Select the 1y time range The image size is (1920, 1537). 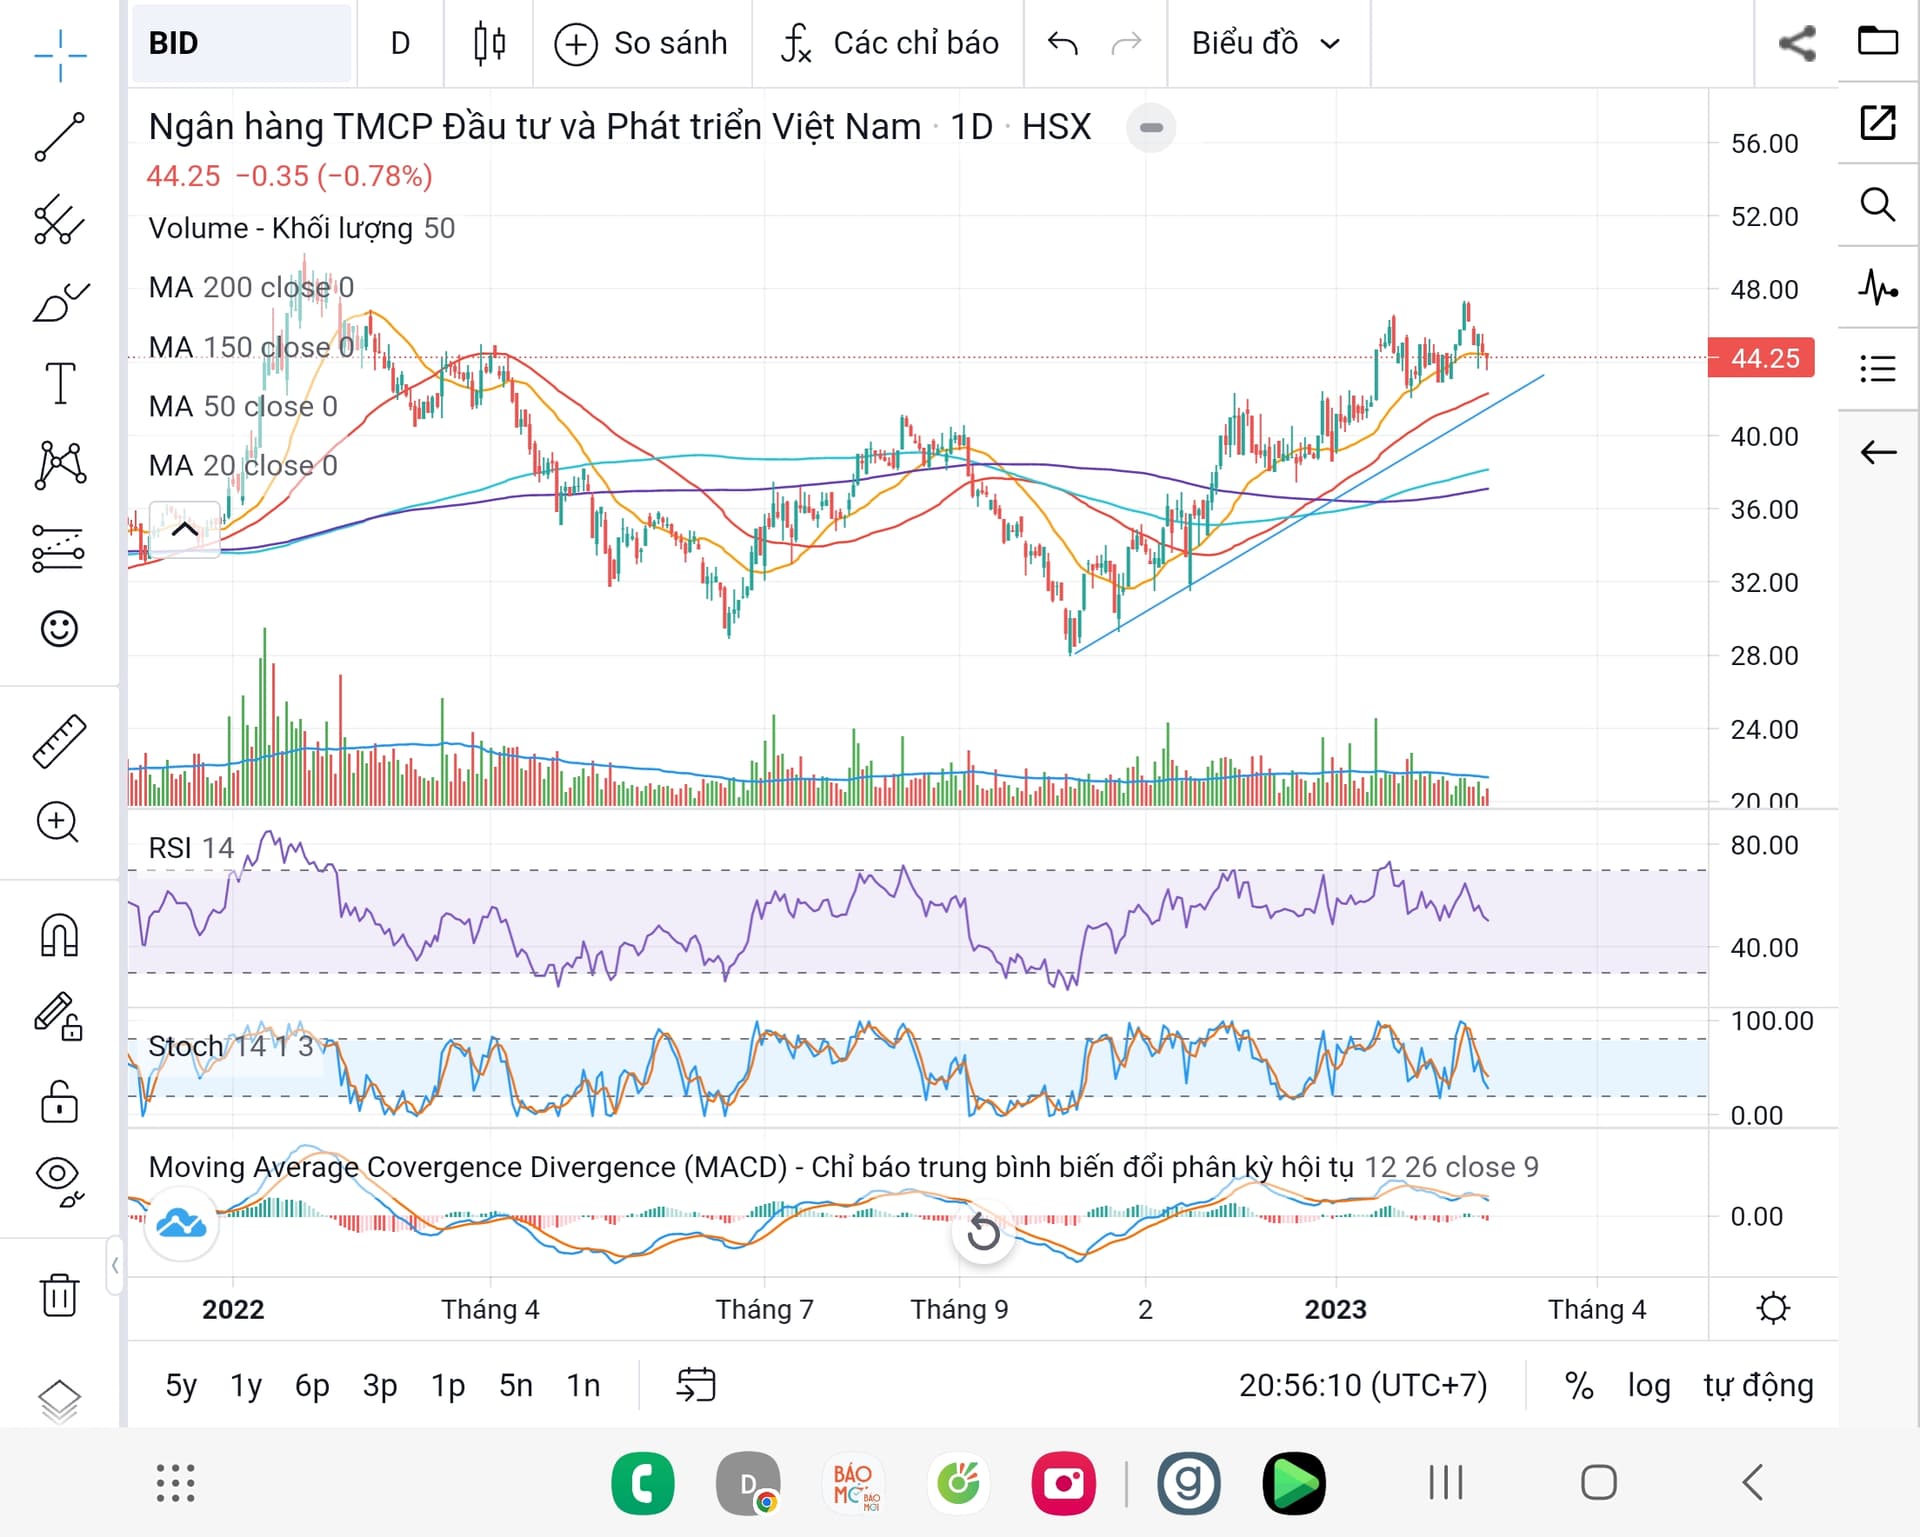click(246, 1385)
